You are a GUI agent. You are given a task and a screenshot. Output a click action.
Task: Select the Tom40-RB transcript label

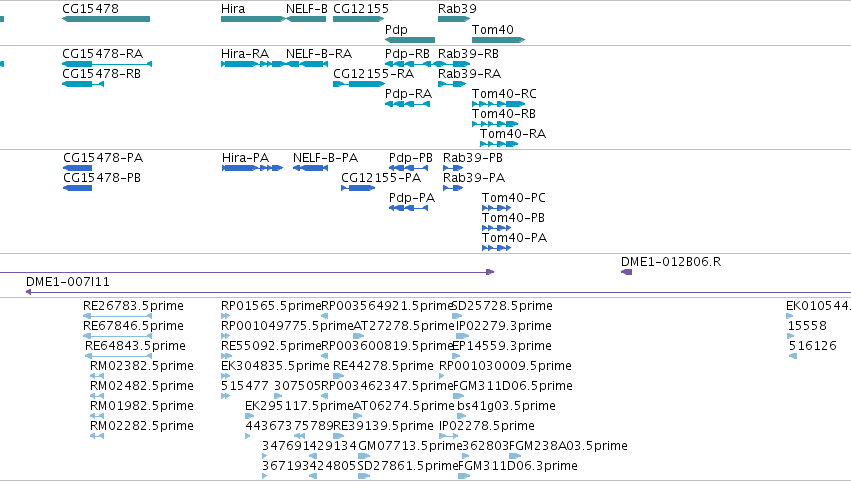[504, 114]
